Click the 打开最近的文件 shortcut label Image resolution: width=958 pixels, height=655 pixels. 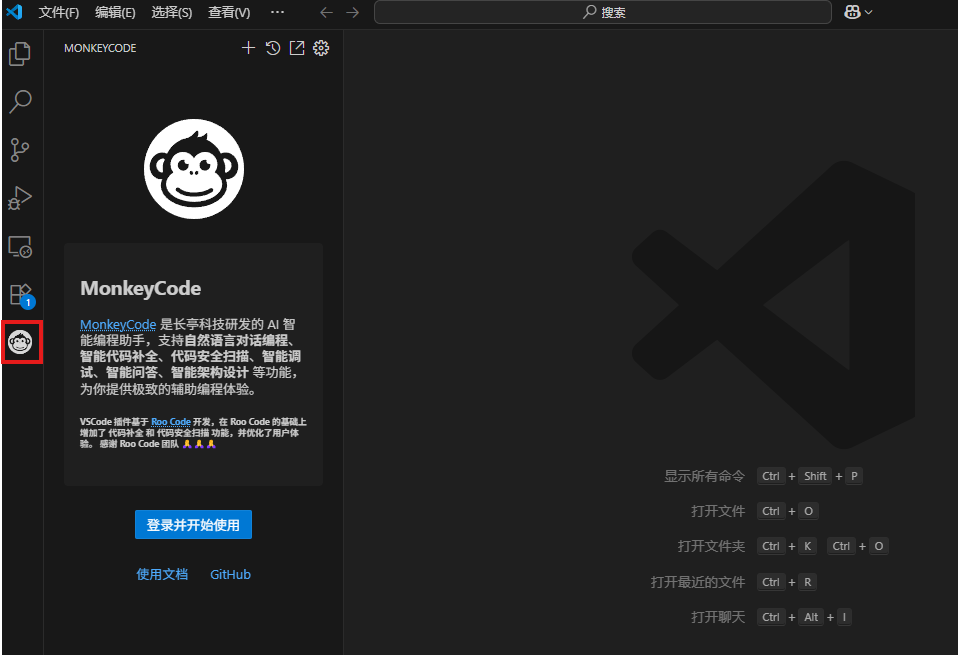pos(698,582)
